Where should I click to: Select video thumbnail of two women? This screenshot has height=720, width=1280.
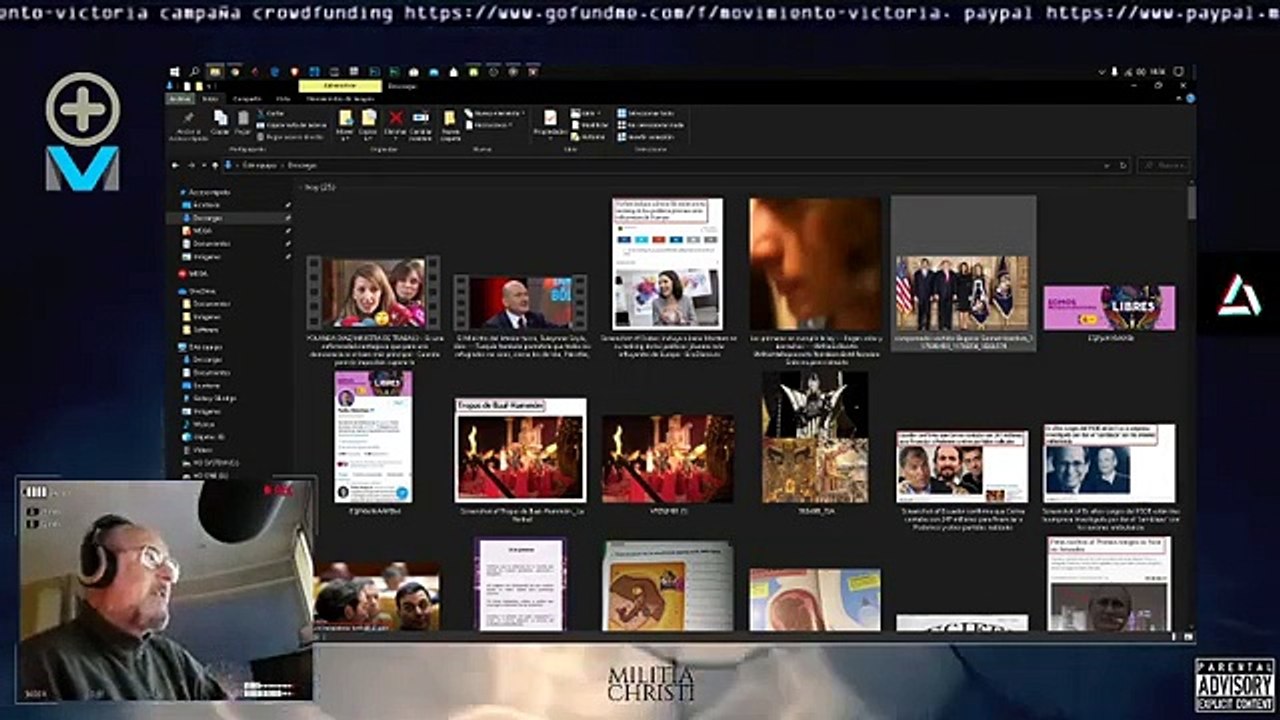373,292
